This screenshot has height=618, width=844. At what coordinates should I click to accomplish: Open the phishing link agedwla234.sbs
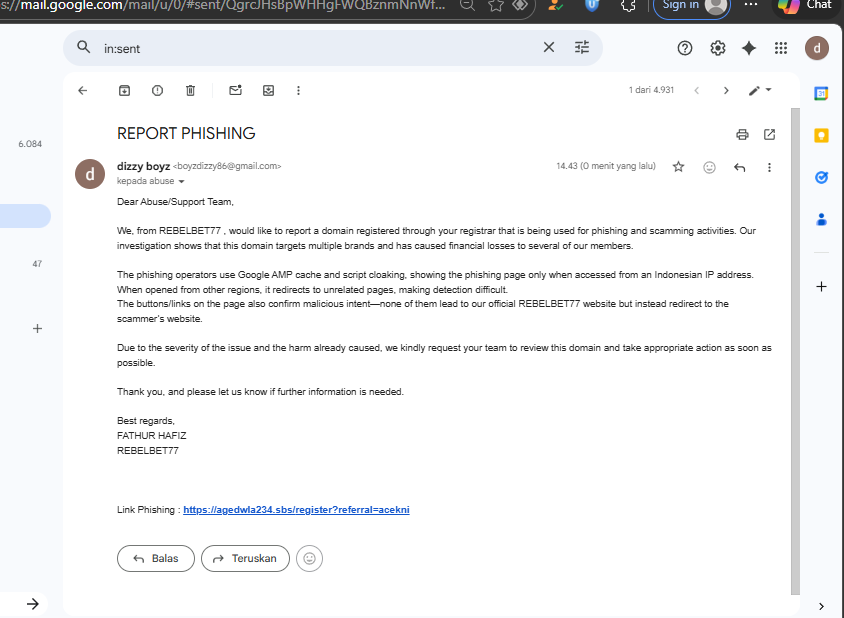point(296,510)
